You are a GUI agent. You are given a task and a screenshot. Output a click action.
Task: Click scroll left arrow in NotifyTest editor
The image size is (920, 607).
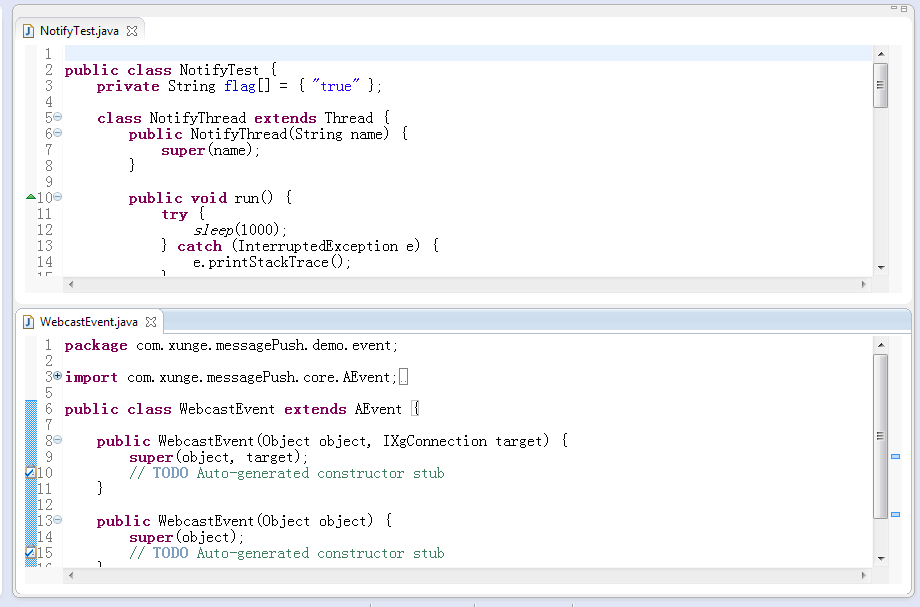[71, 284]
